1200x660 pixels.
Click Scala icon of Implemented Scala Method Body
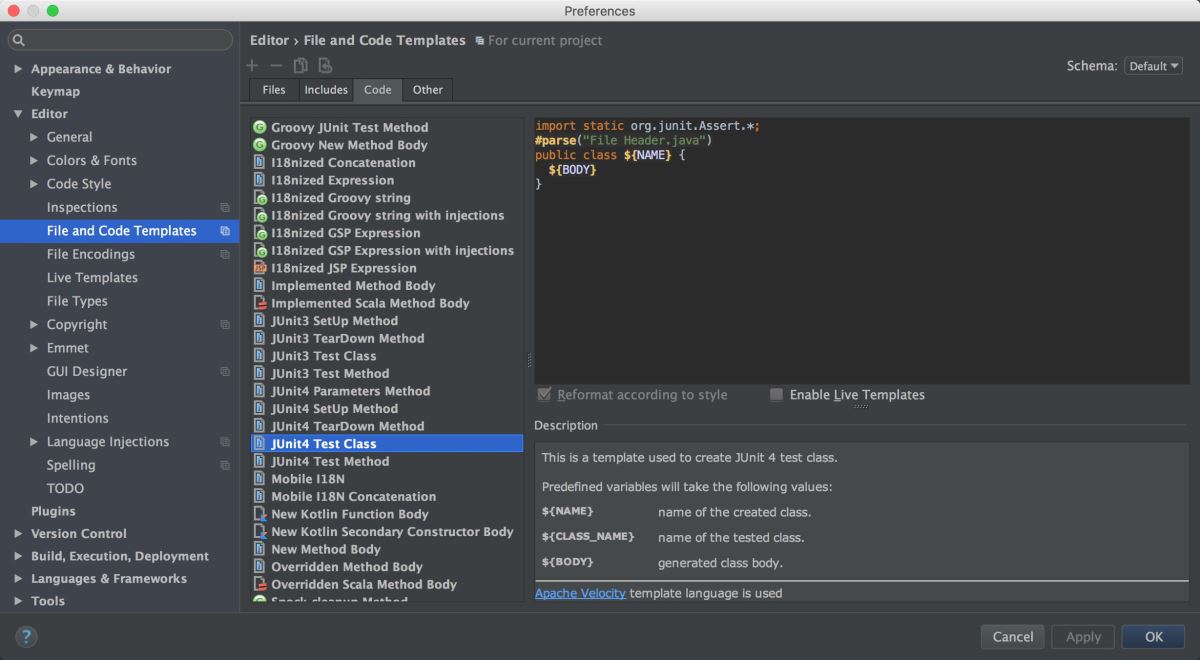coord(260,303)
